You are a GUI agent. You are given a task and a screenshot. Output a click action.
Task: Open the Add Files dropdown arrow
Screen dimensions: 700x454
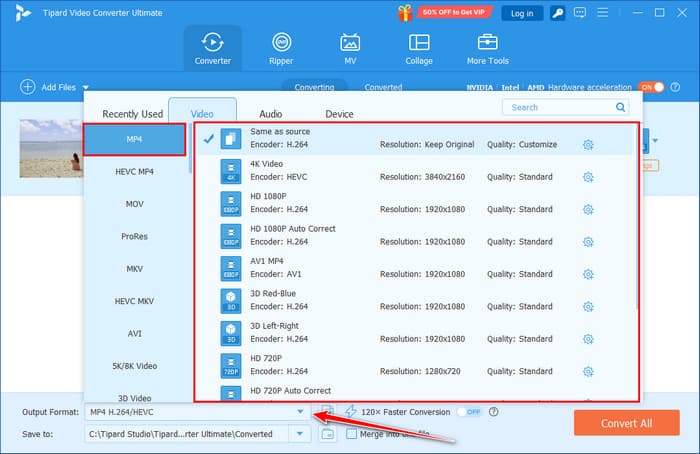pos(86,88)
